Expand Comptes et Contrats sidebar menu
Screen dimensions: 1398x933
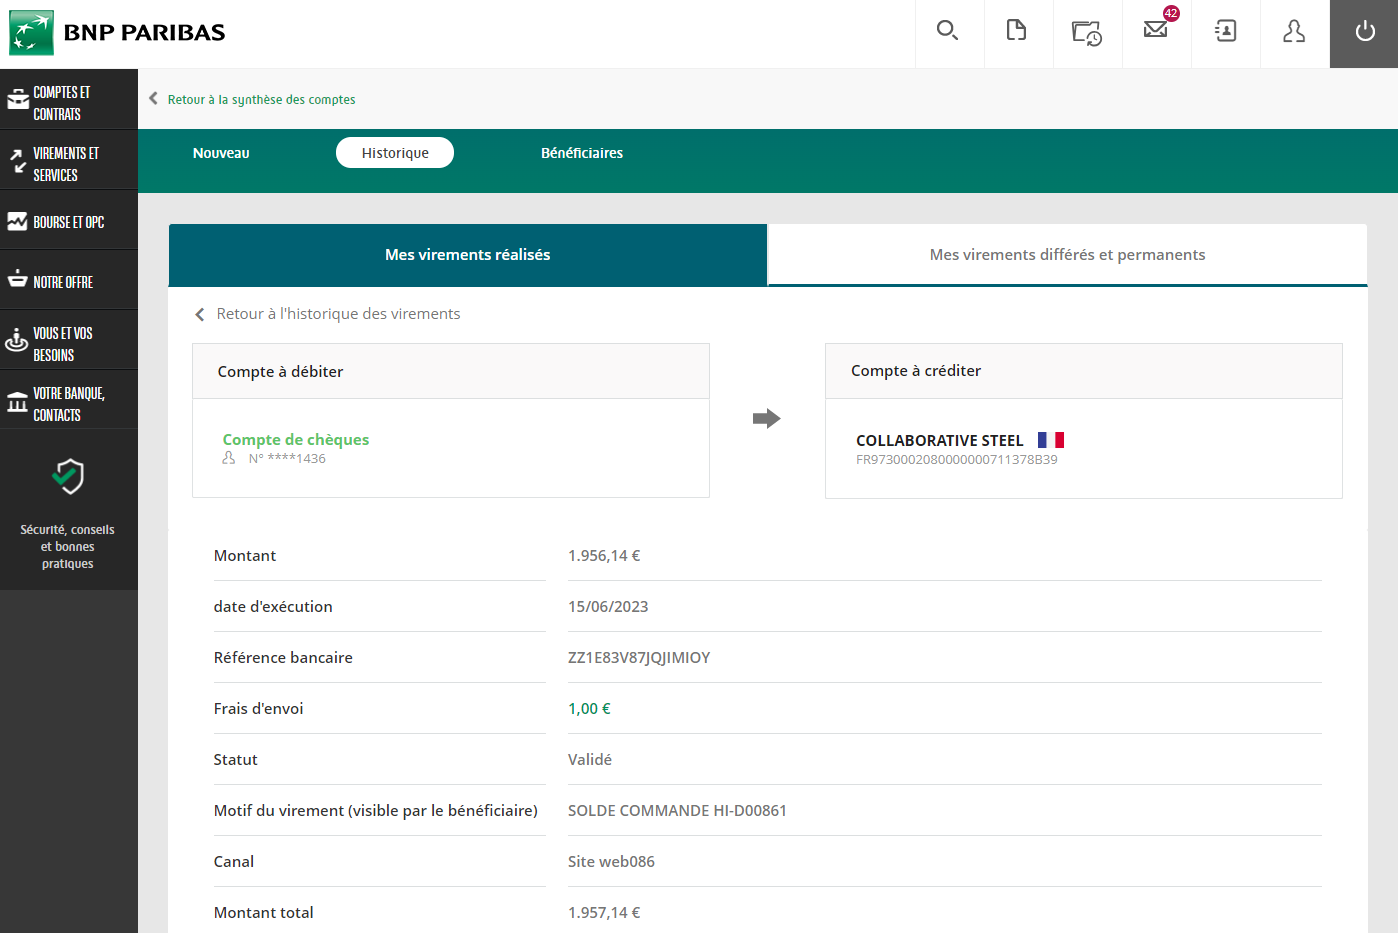click(x=68, y=102)
